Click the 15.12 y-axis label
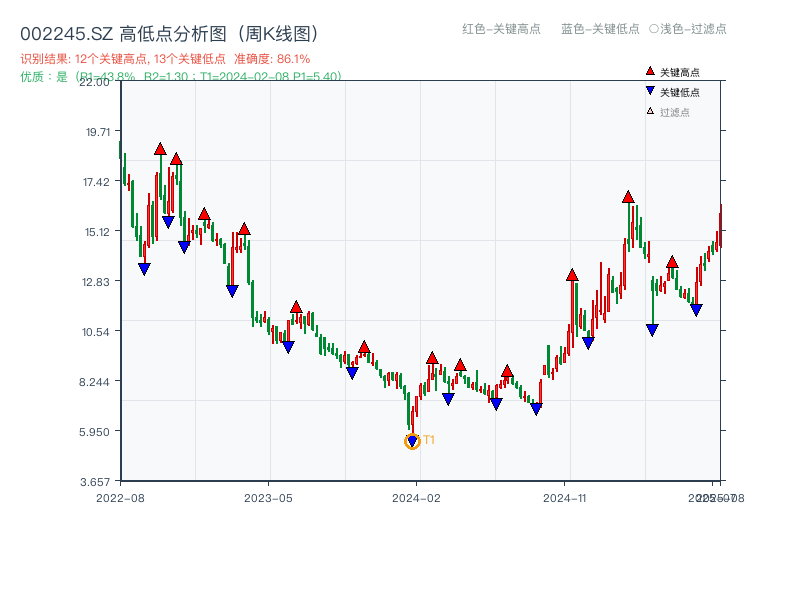 coord(97,232)
